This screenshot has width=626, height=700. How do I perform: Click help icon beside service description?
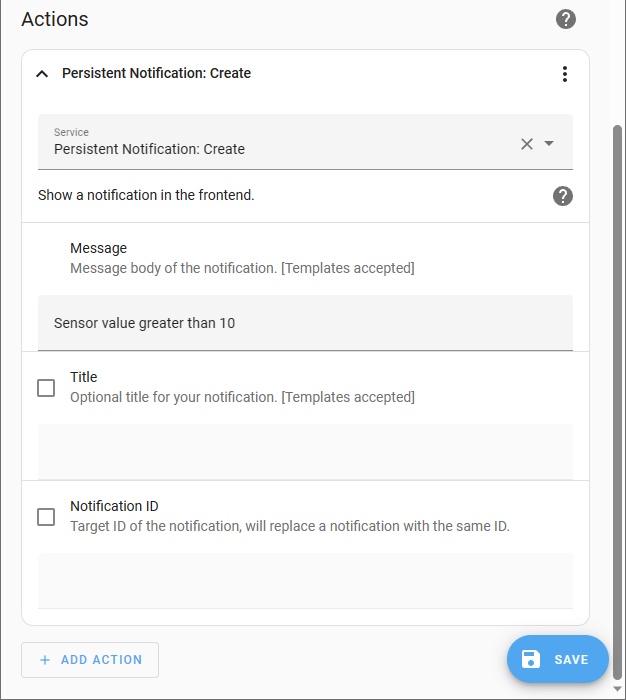(x=563, y=196)
